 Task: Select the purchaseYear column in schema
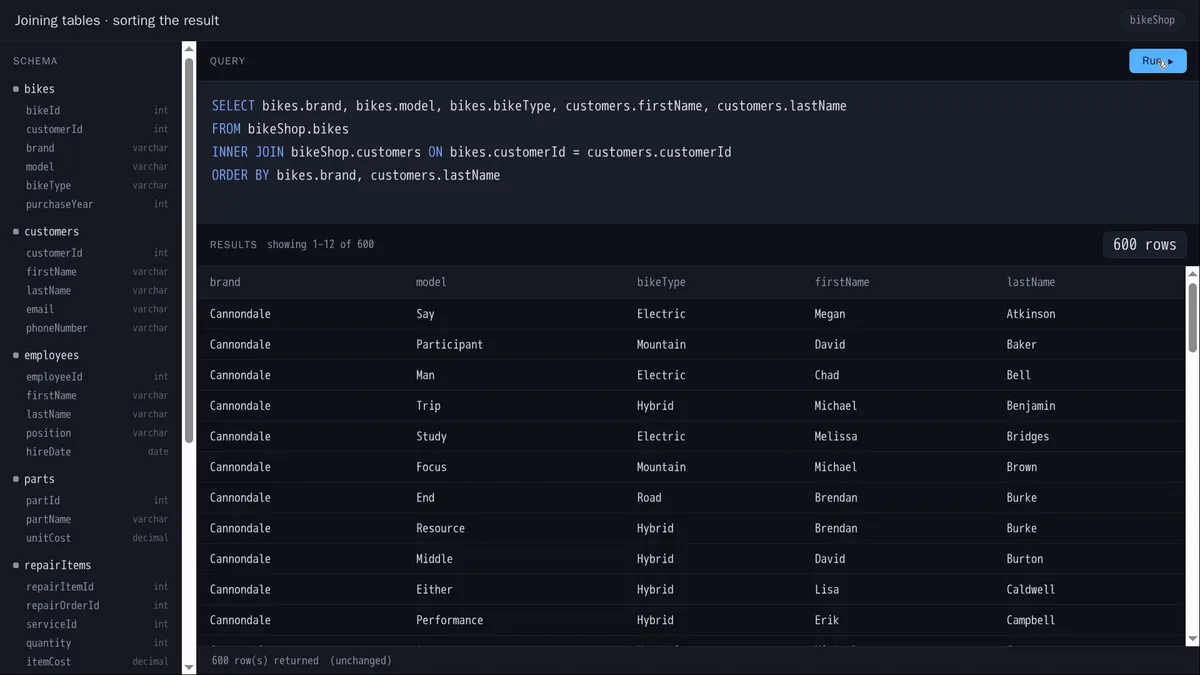point(96,204)
